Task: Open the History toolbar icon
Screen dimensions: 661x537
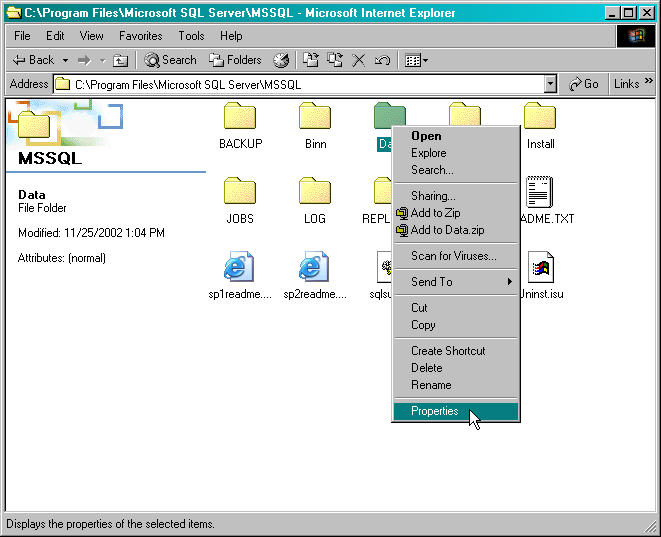Action: click(281, 61)
